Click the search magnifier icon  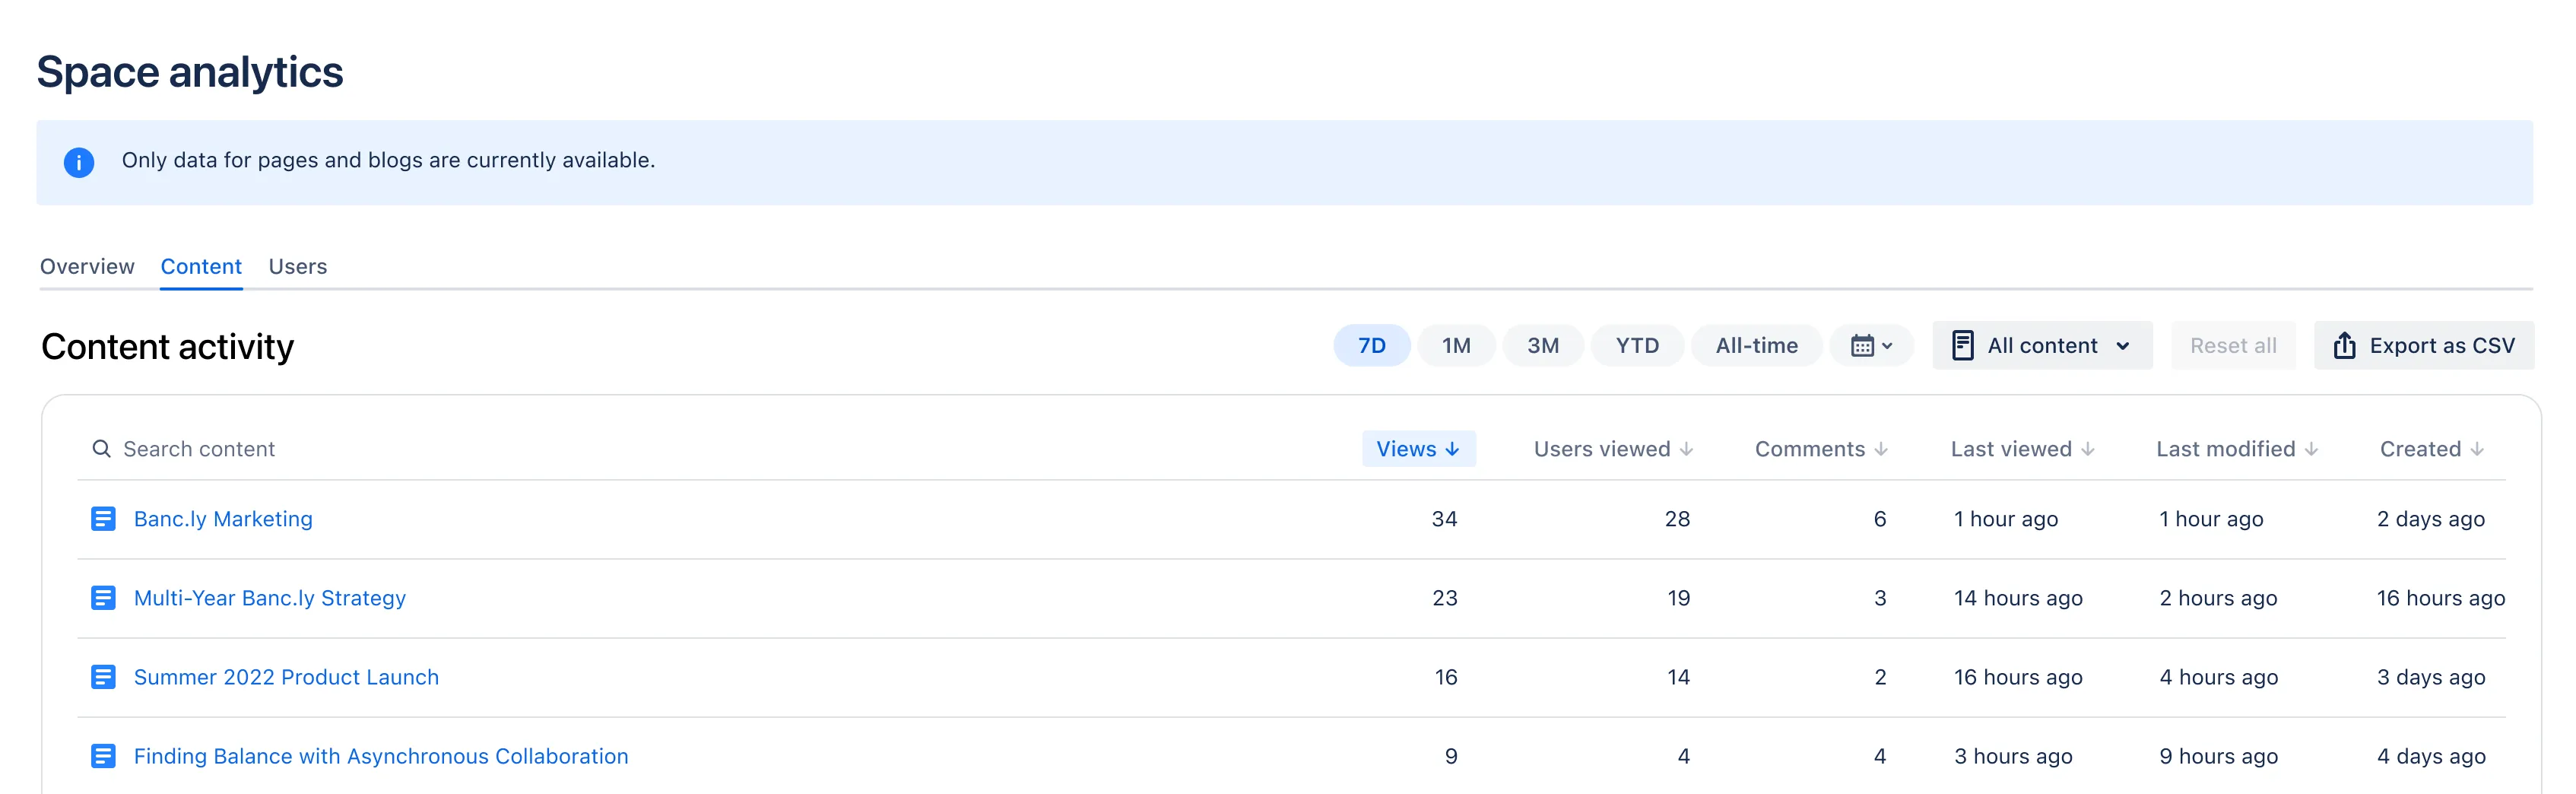(x=101, y=449)
